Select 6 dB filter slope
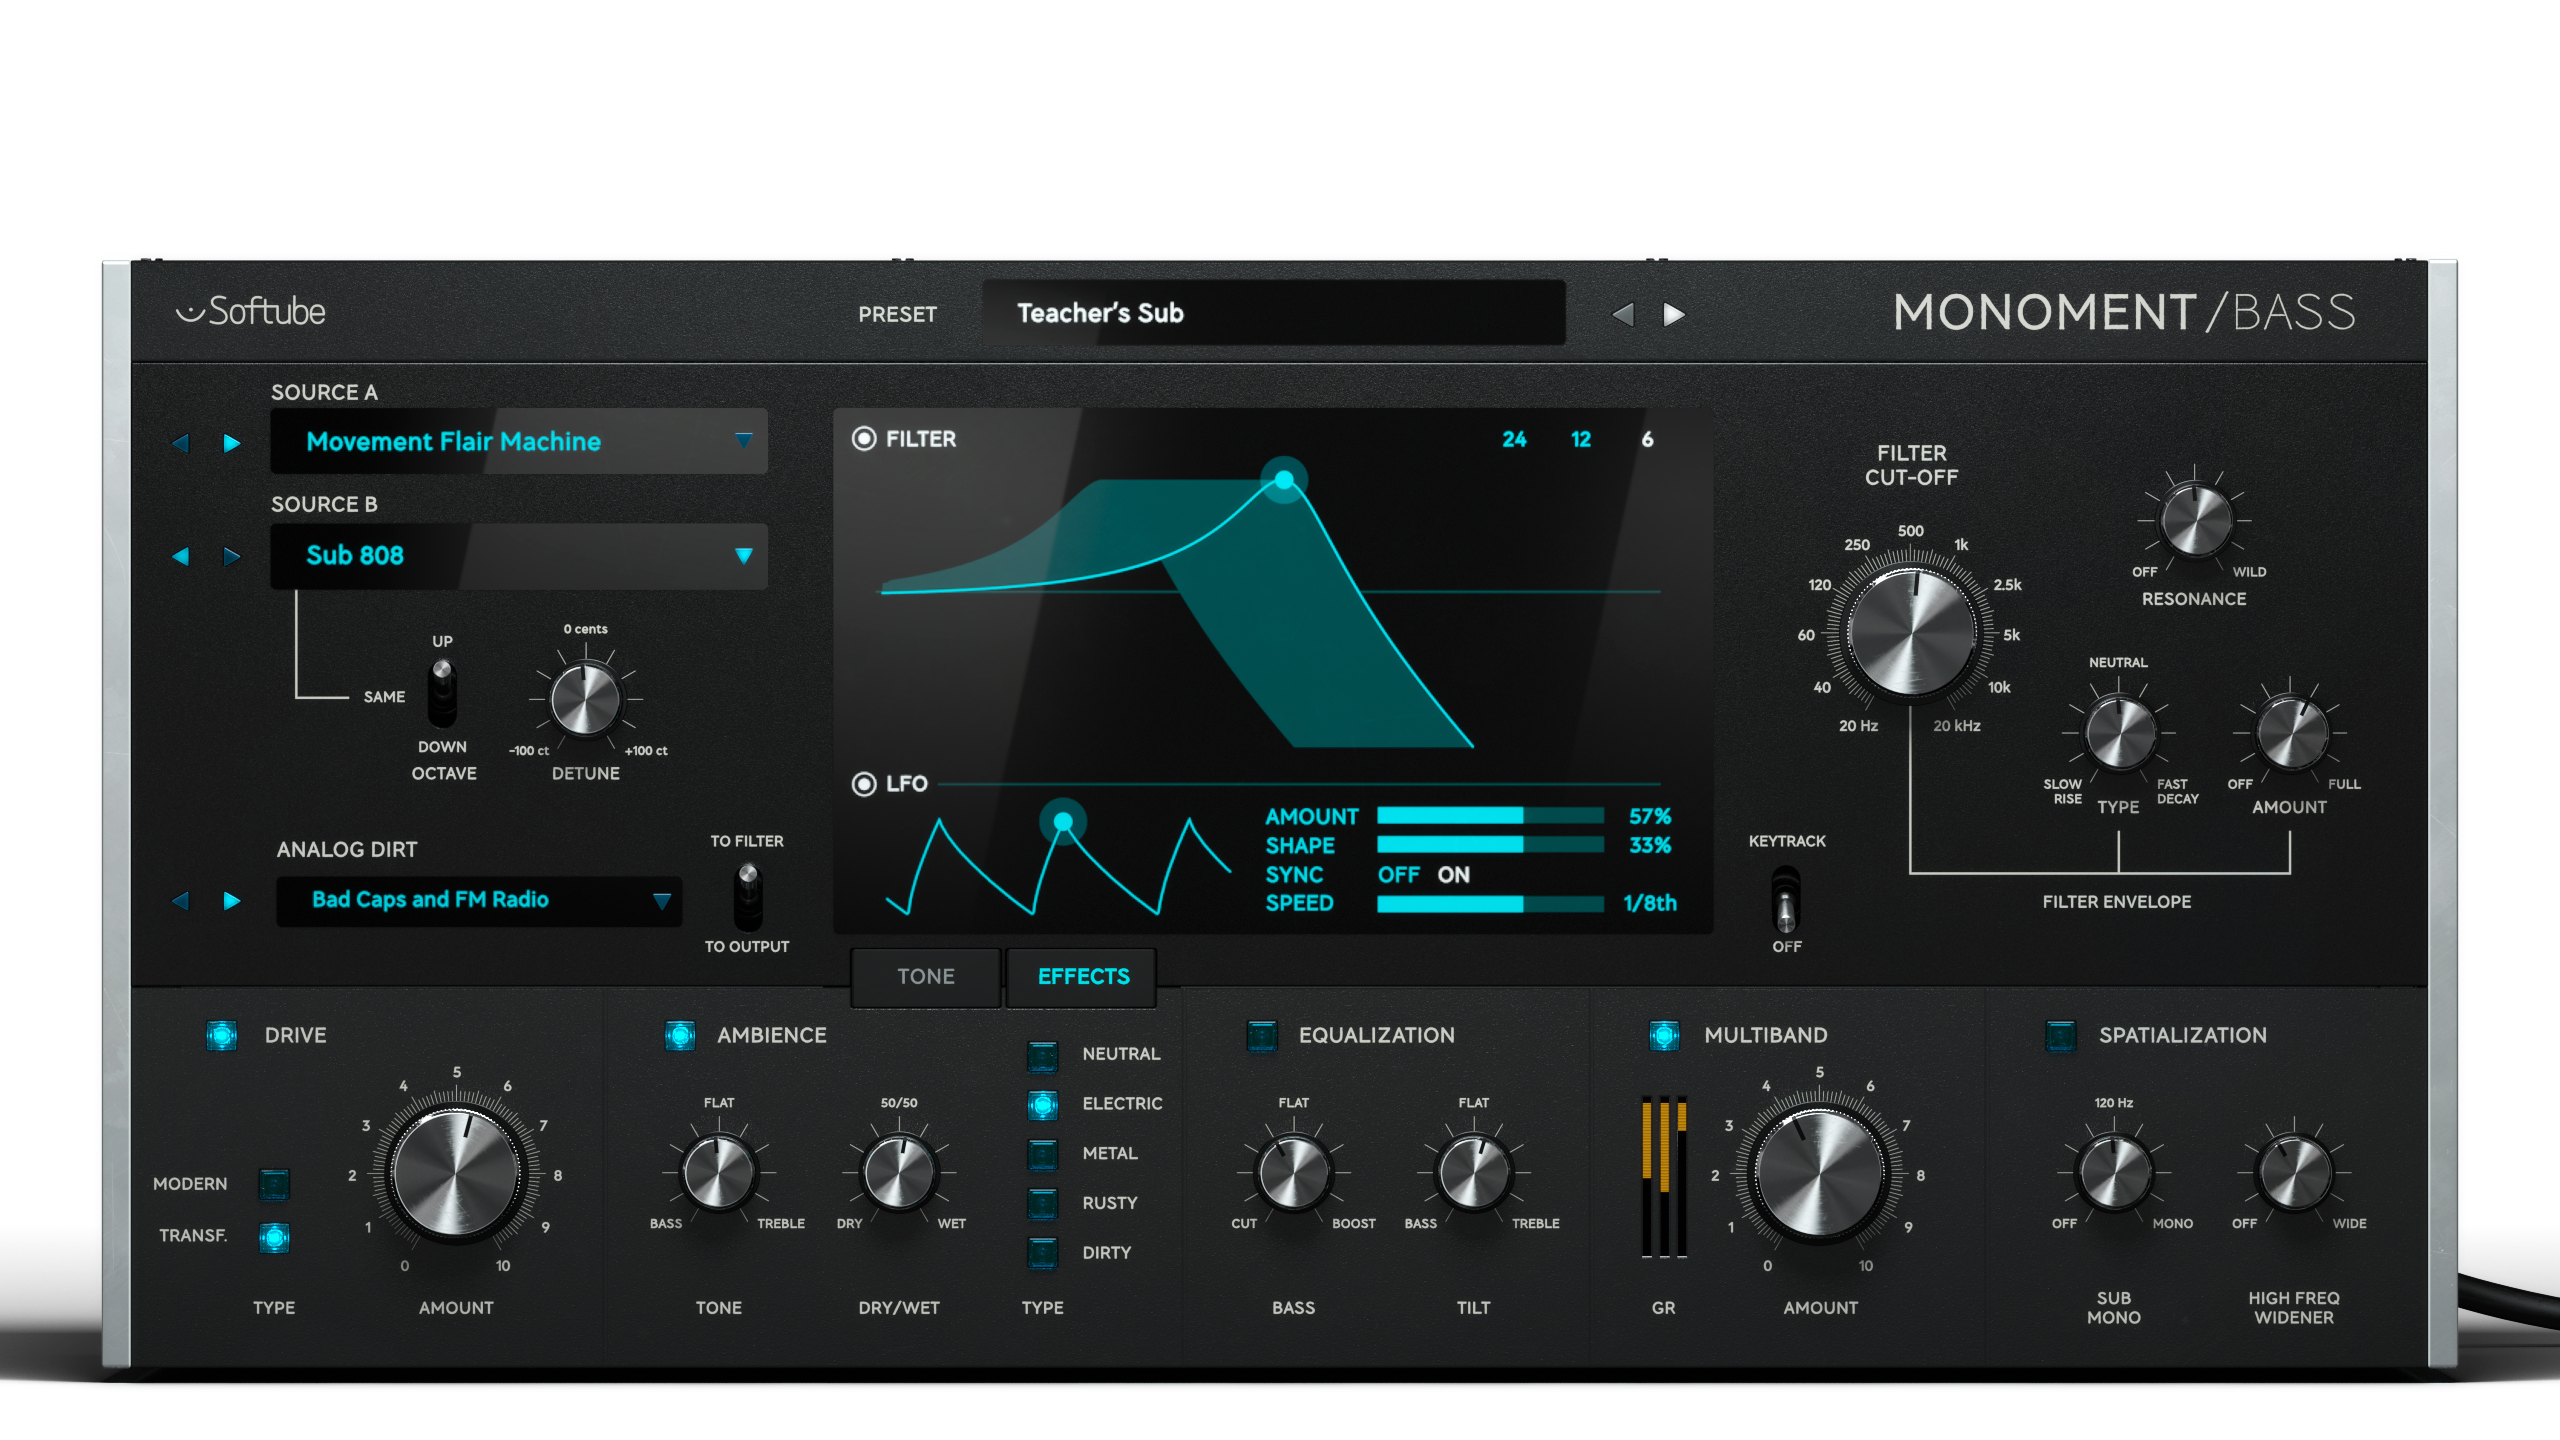2560x1440 pixels. click(x=1647, y=439)
